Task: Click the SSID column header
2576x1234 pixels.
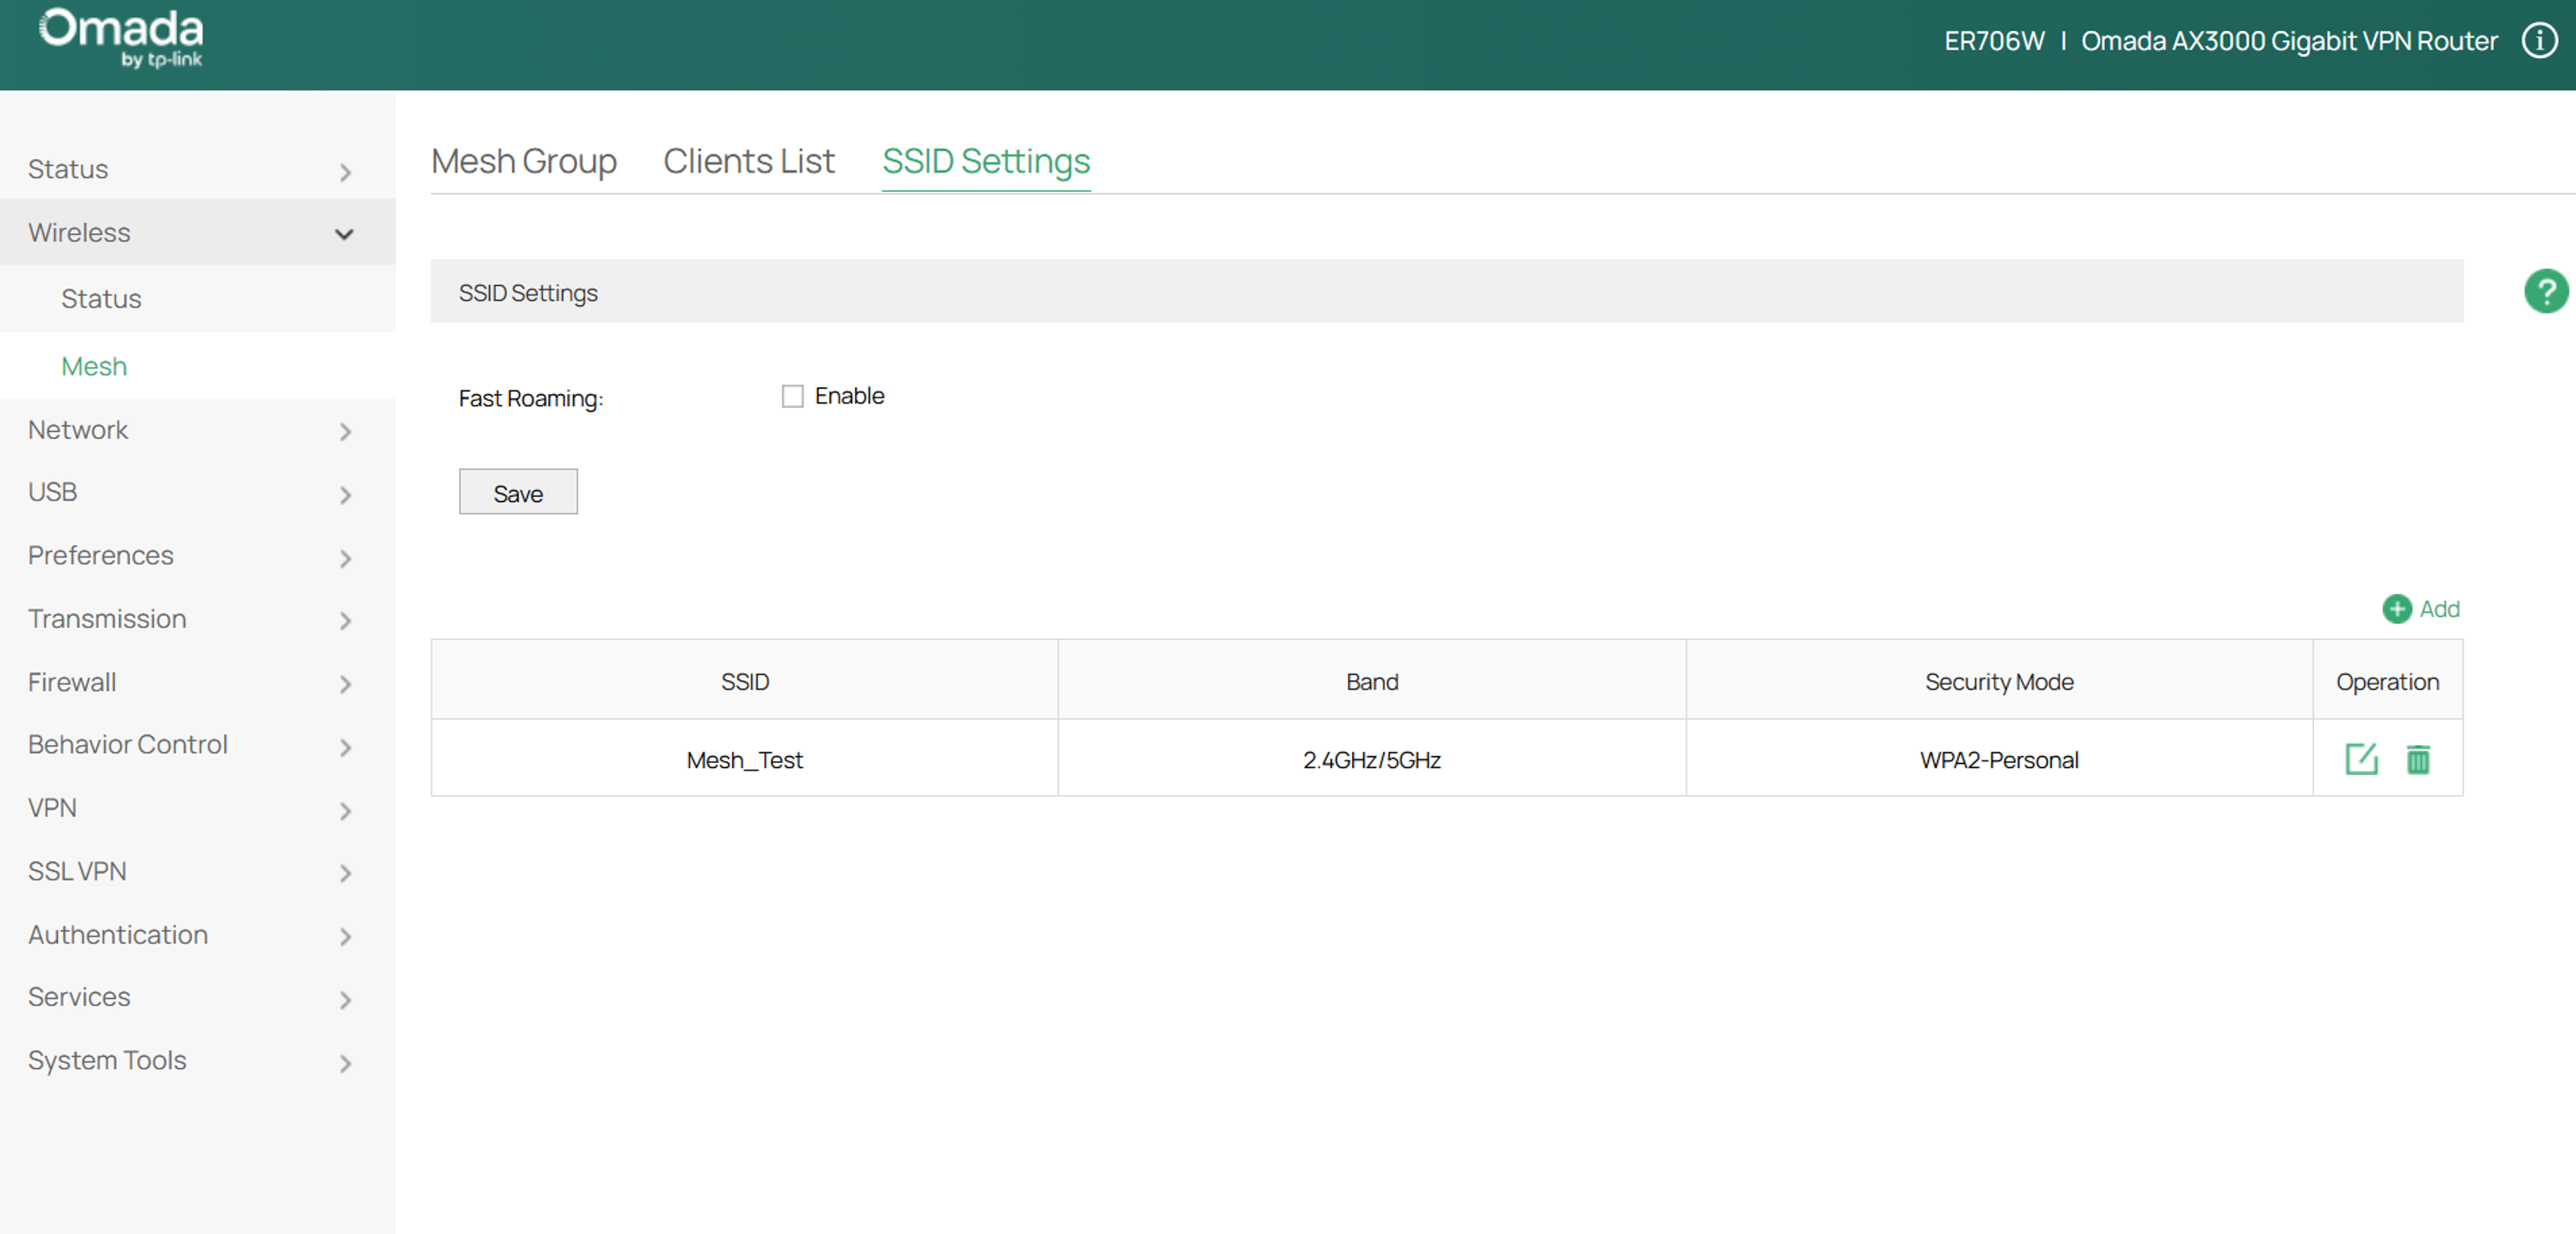Action: click(745, 681)
